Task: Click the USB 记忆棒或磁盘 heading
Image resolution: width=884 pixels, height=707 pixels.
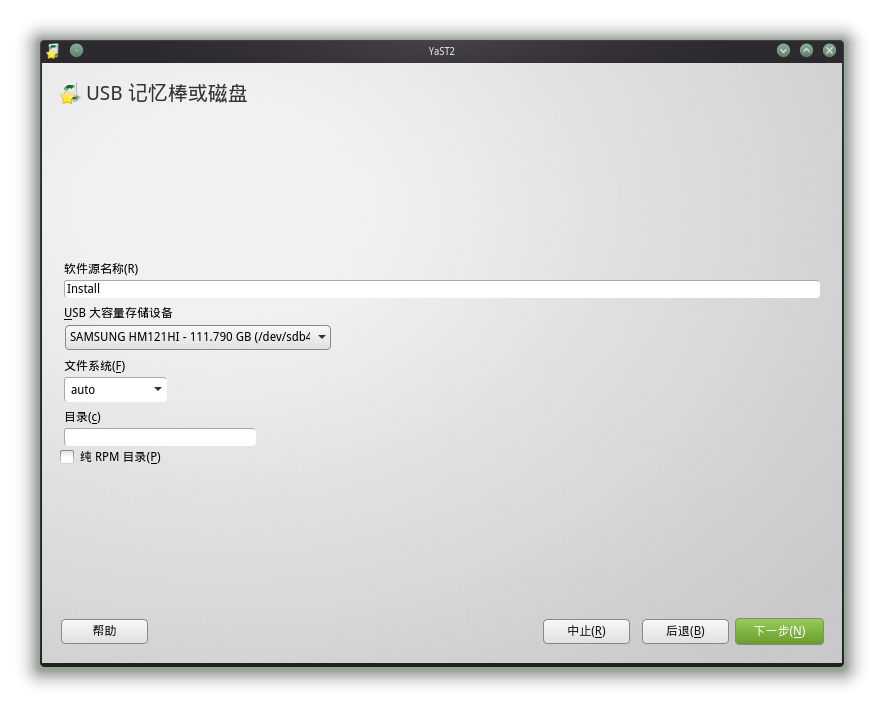Action: tap(167, 94)
